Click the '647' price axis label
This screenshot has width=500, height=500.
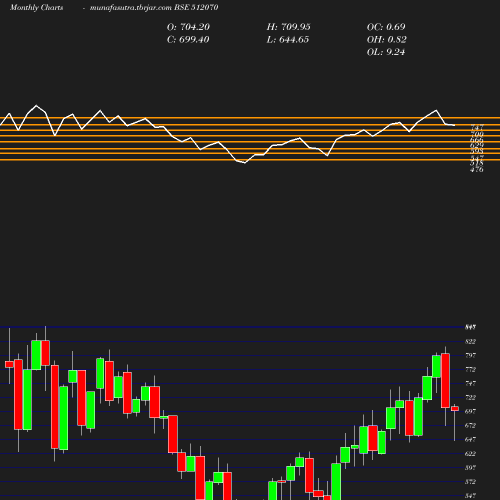(x=470, y=440)
